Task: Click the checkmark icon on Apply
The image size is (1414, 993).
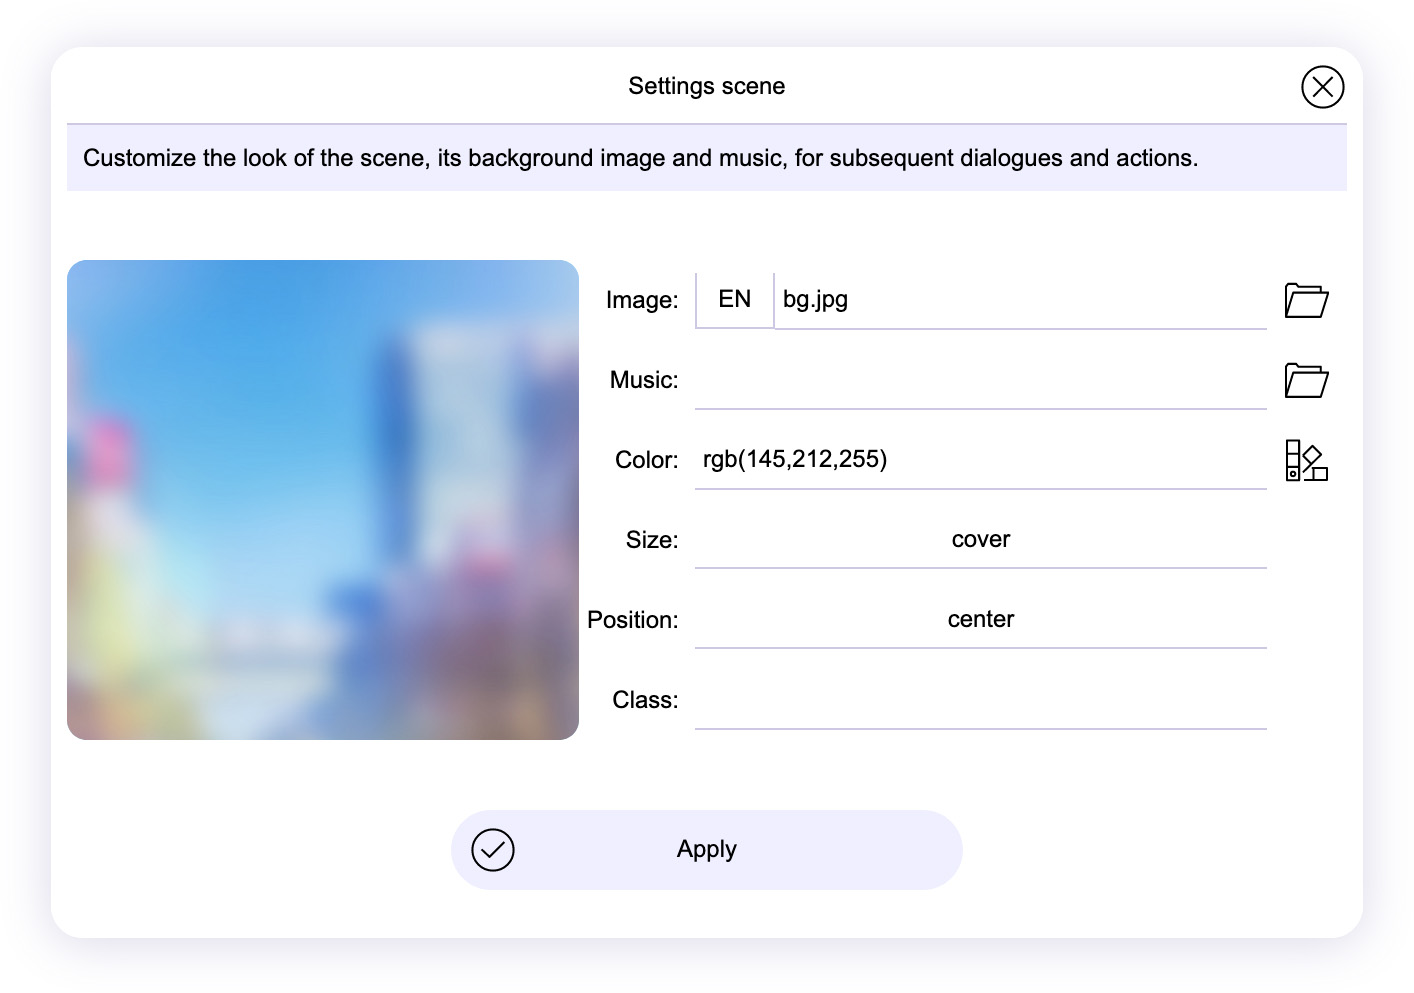Action: tap(493, 850)
